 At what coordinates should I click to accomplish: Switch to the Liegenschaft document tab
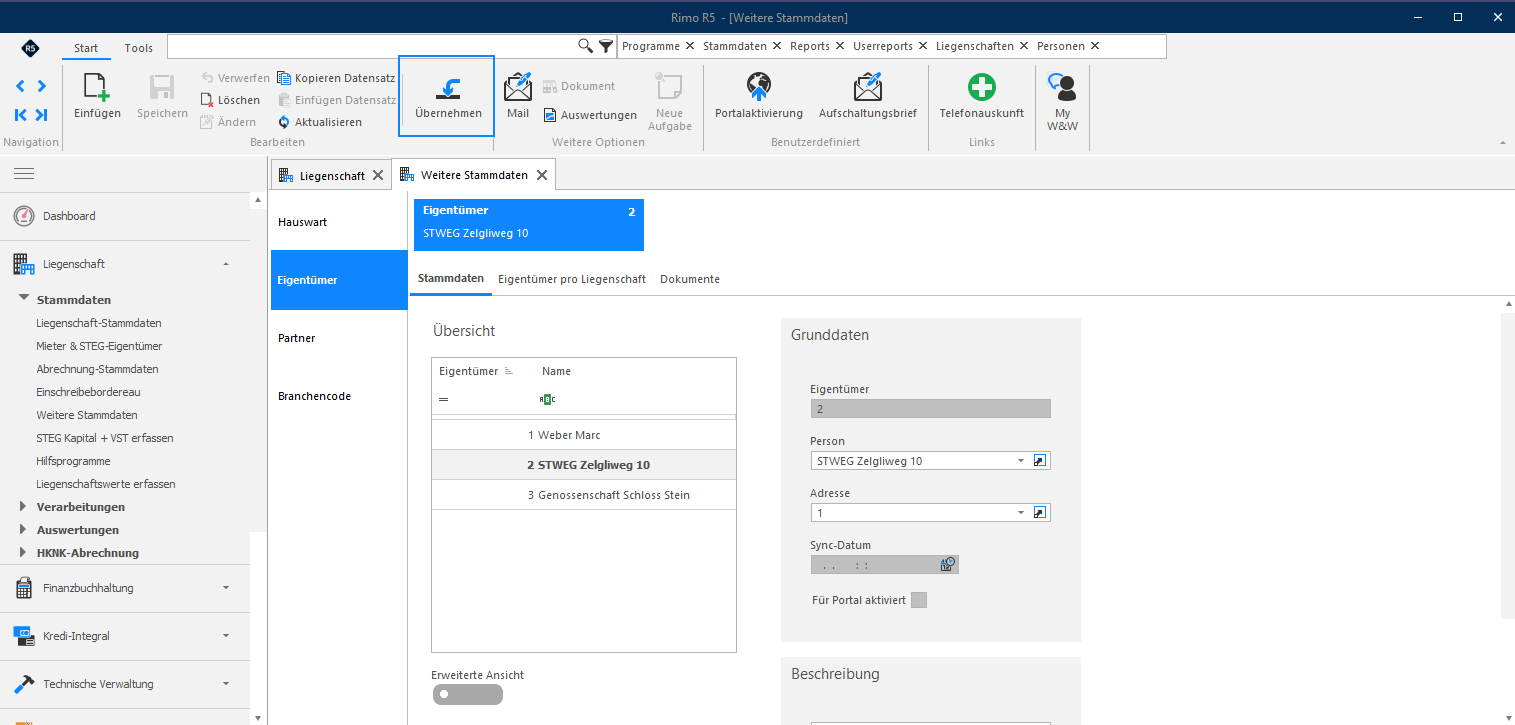click(x=332, y=175)
